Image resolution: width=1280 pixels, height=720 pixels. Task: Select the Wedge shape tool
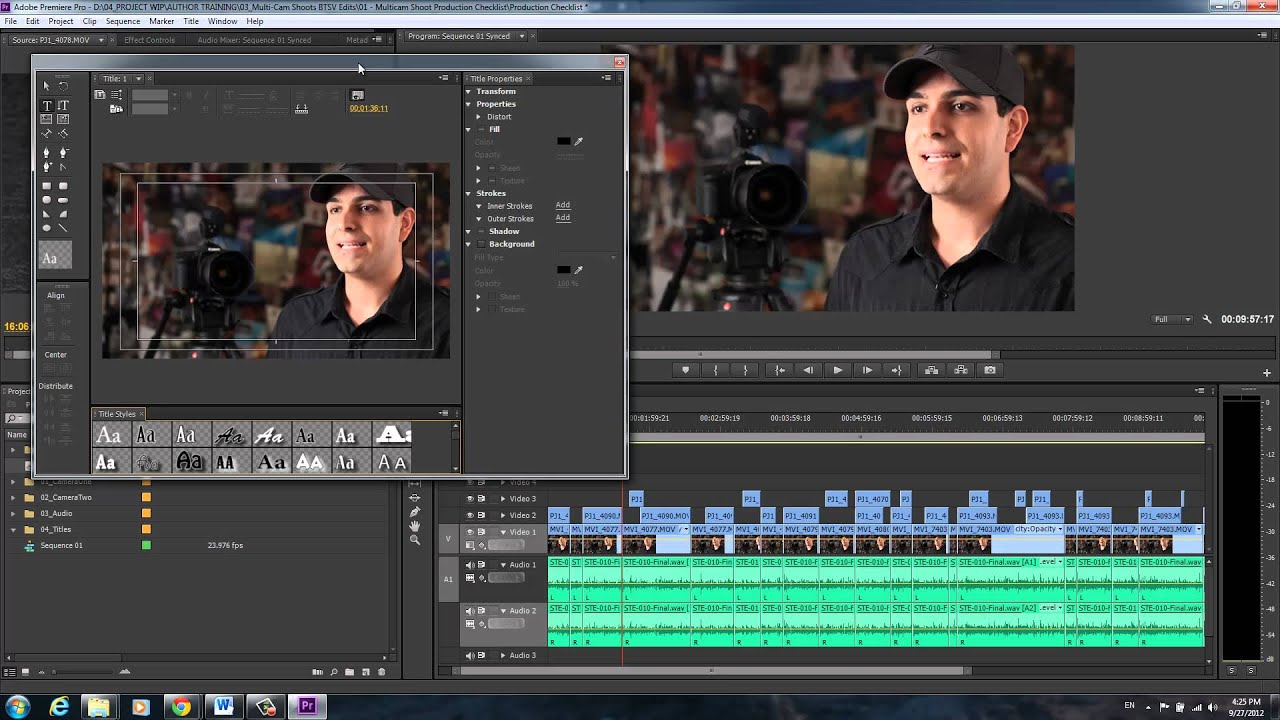coord(47,214)
